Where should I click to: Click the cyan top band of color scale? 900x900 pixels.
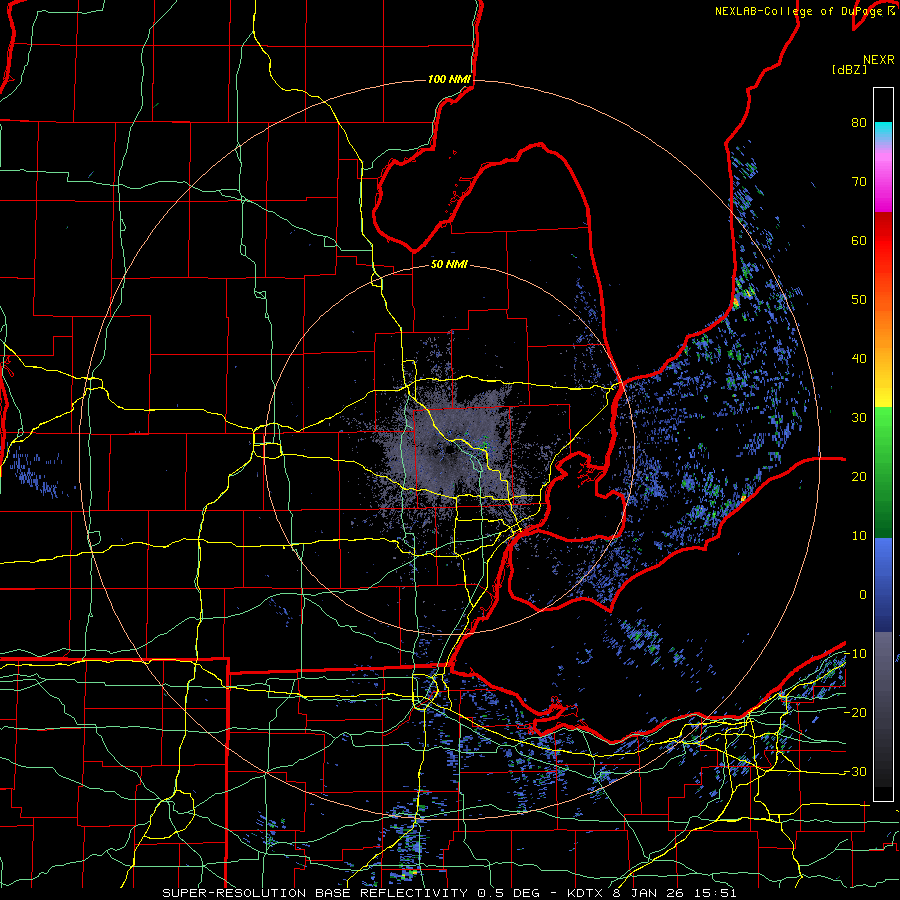[x=883, y=131]
